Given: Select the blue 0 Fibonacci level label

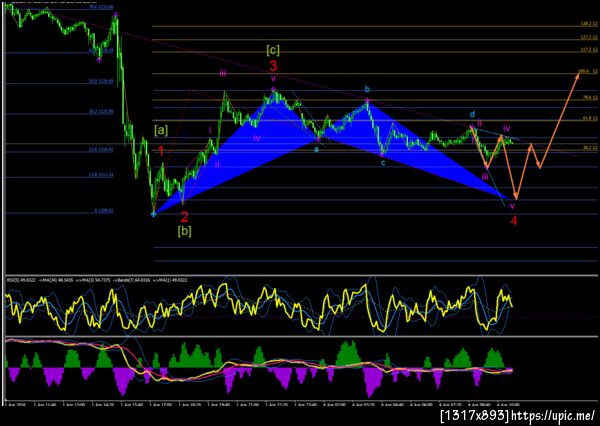Looking at the screenshot, I should (104, 211).
